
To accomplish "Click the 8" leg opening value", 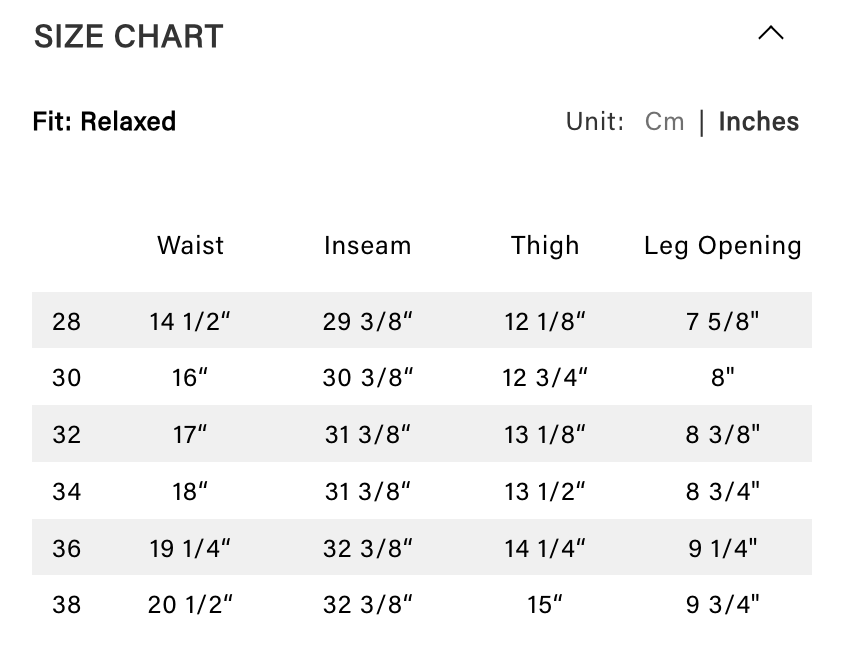I will (722, 378).
